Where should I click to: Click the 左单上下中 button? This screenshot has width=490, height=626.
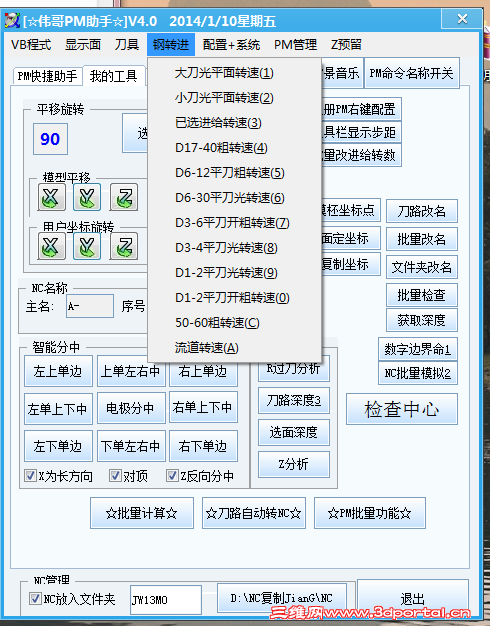tap(58, 409)
